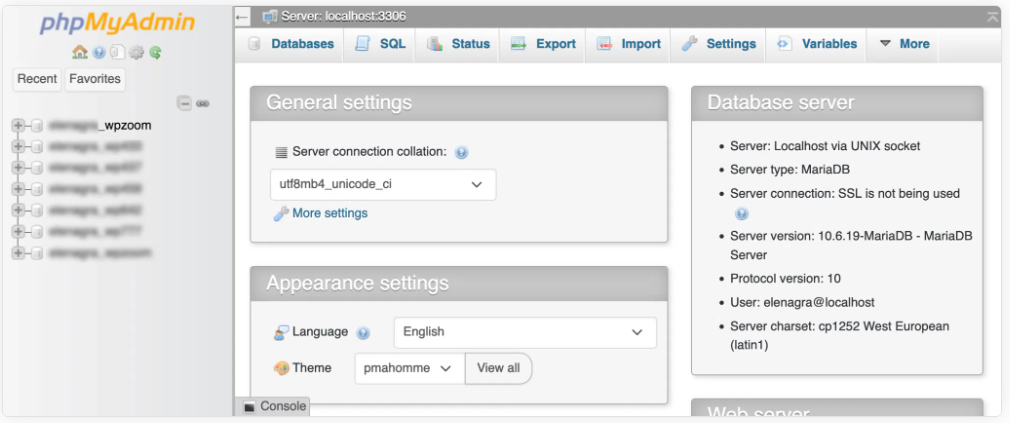Image resolution: width=1010 pixels, height=423 pixels.
Task: Open the Language dropdown showing English
Action: click(x=525, y=332)
